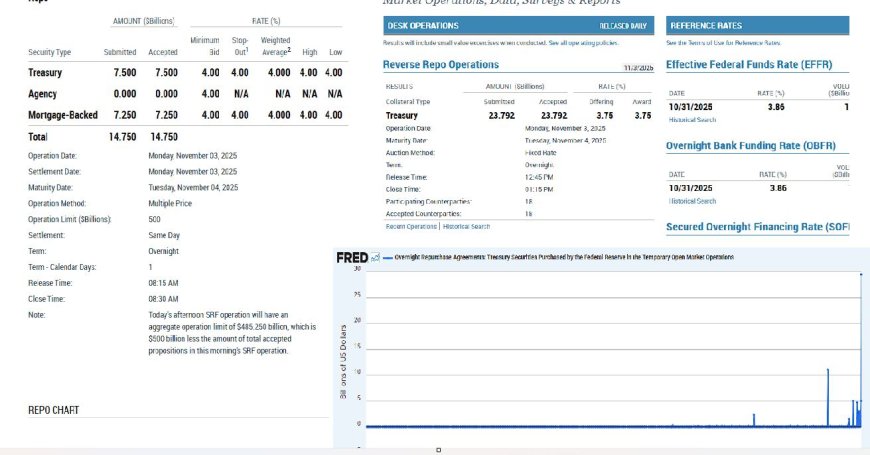Open Recent Operations under Reverse Repo results

[x=411, y=226]
